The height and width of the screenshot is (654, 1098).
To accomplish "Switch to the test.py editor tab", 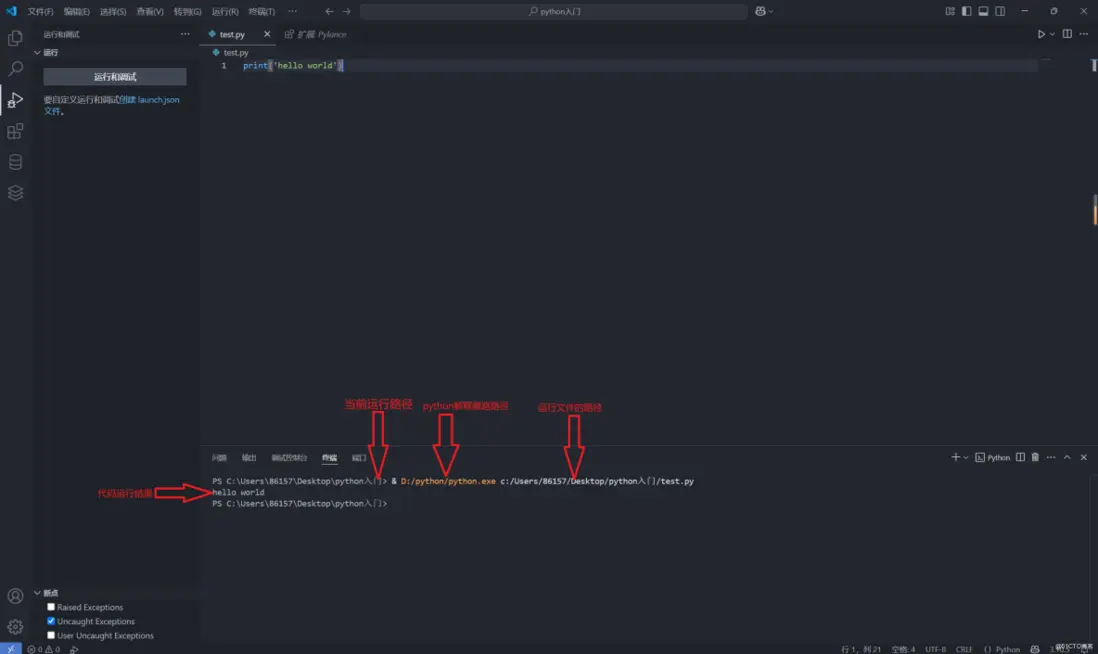I will 231,34.
